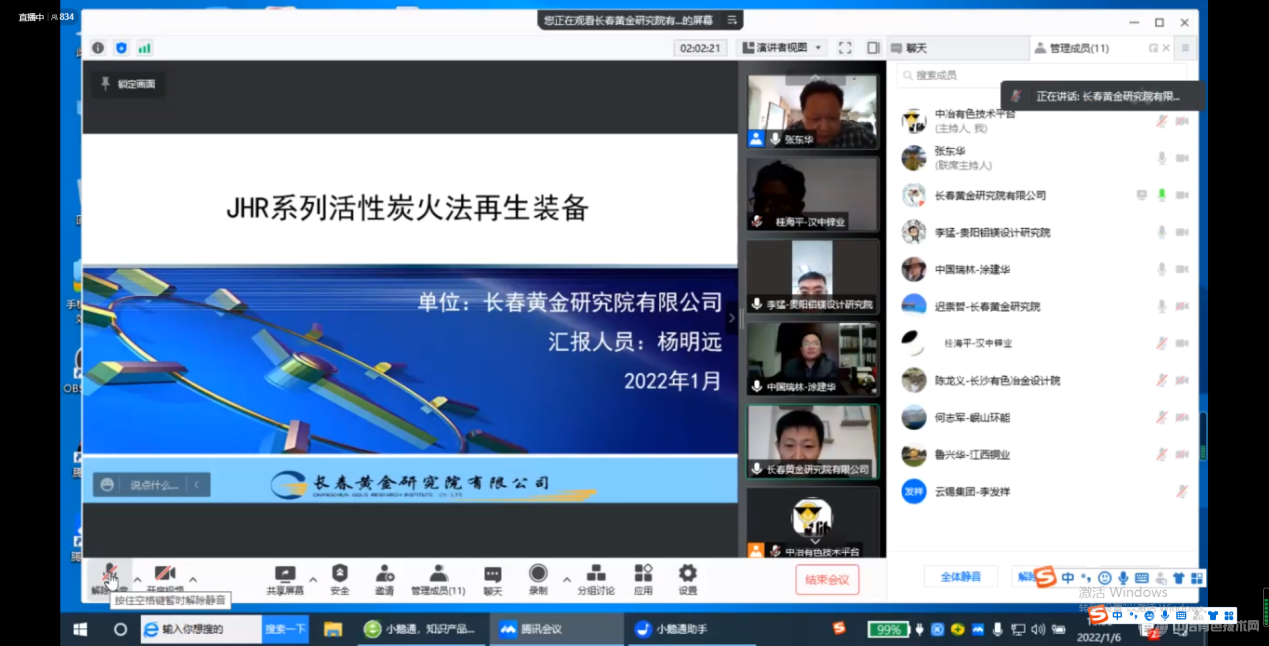Select member 李猛-贵阳铝镁设计研究院 in the list
The image size is (1269, 646).
(1044, 232)
